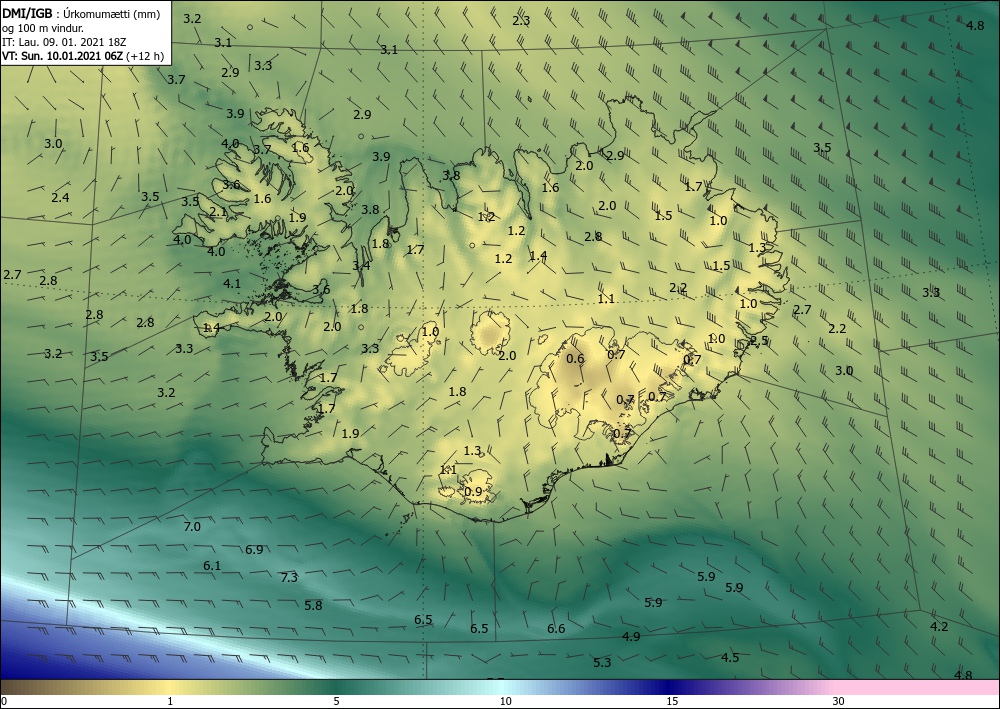
Task: Click the 7.0 precipitable water value
Action: (x=192, y=527)
